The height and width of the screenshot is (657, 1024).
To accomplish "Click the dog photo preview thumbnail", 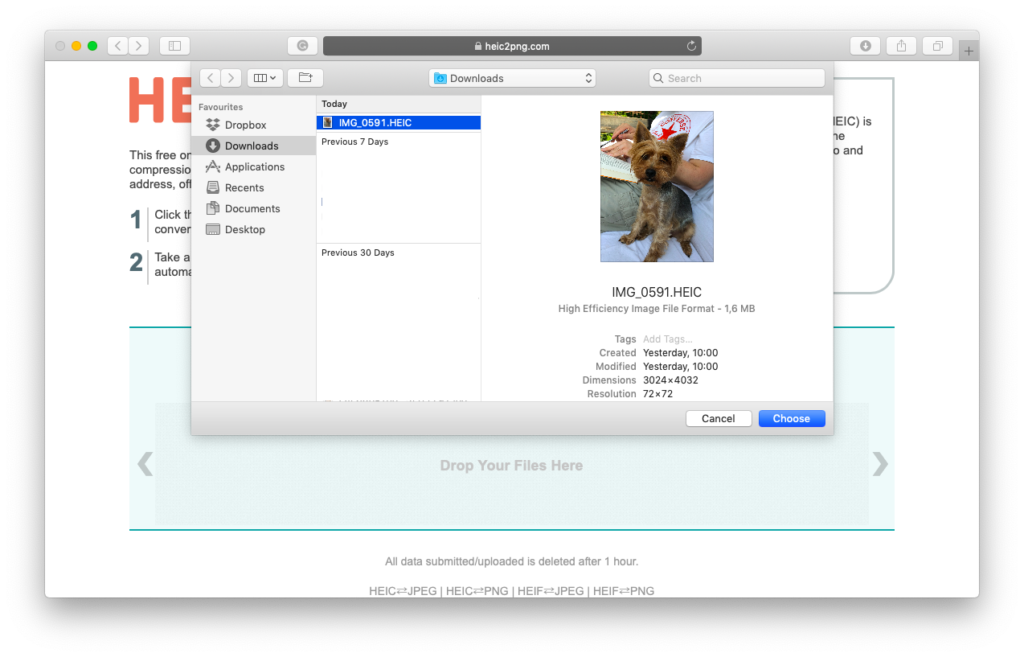I will click(656, 186).
